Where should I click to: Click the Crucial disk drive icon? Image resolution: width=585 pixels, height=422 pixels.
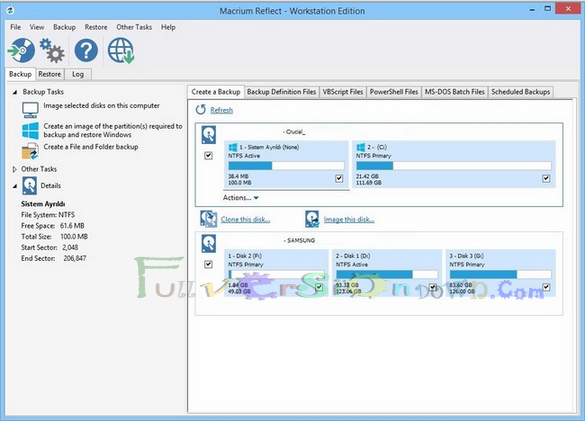pyautogui.click(x=209, y=135)
